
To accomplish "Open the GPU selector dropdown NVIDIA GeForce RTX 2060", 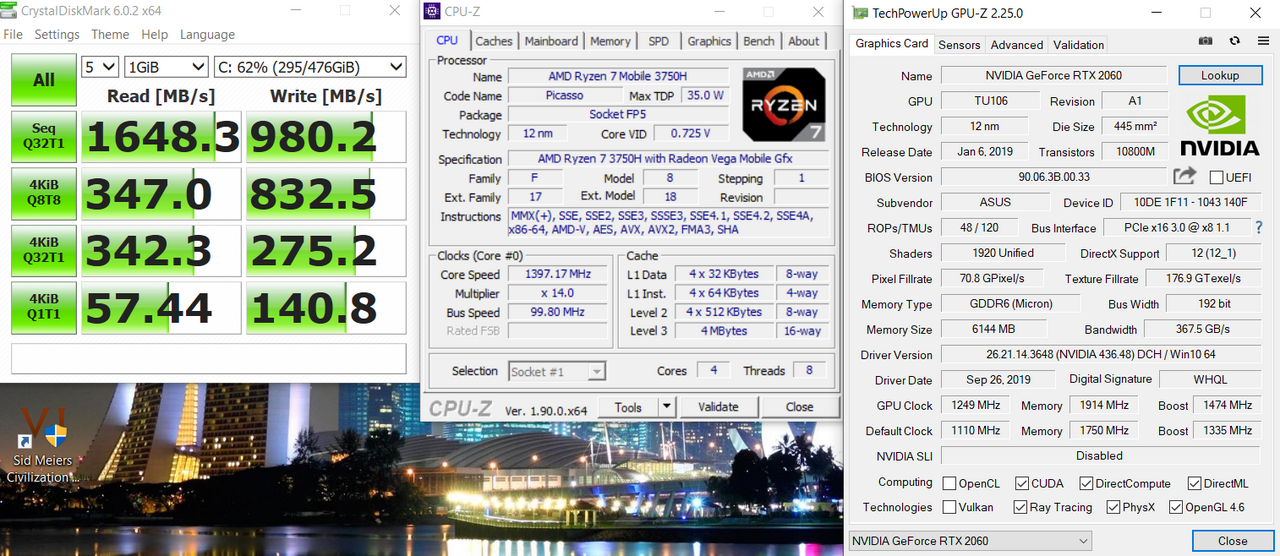I will pos(970,541).
